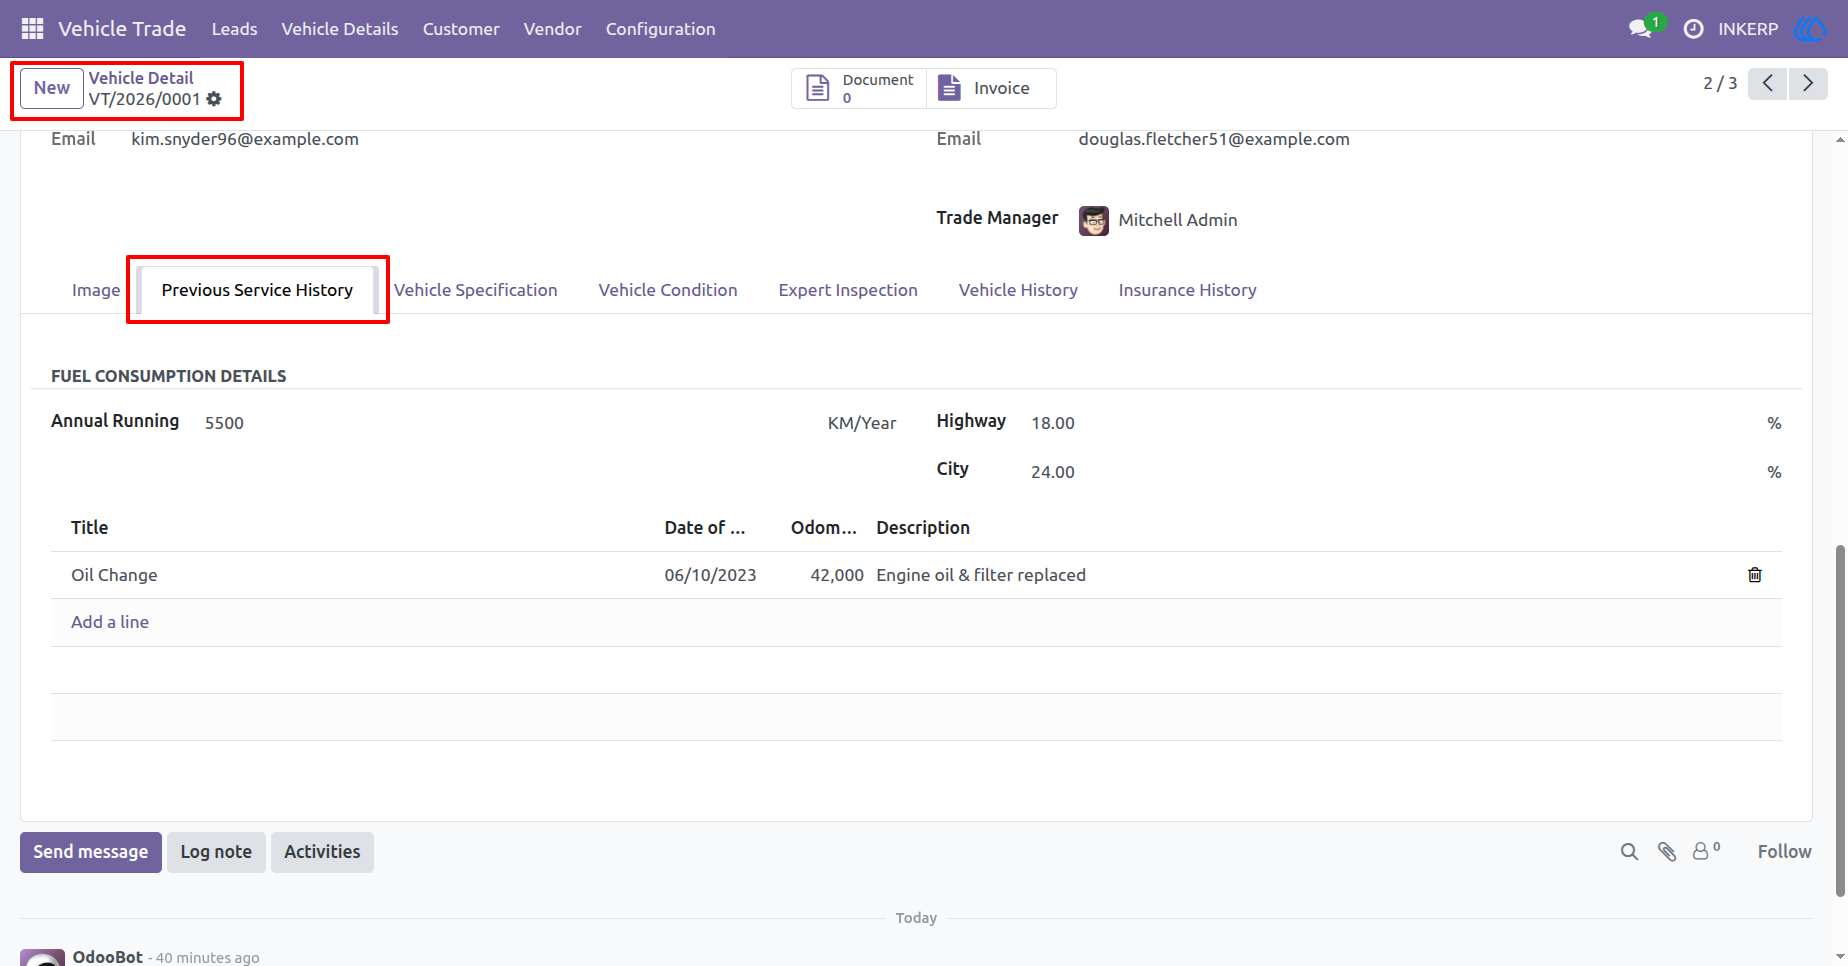
Task: Open the activities clock icon
Action: [x=1693, y=29]
